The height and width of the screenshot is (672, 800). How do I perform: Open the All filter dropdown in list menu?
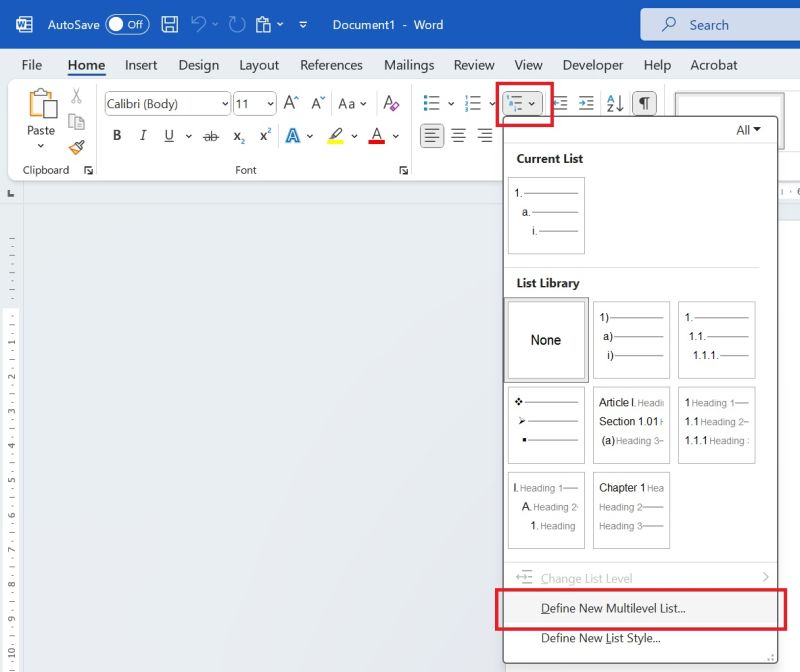(x=748, y=130)
